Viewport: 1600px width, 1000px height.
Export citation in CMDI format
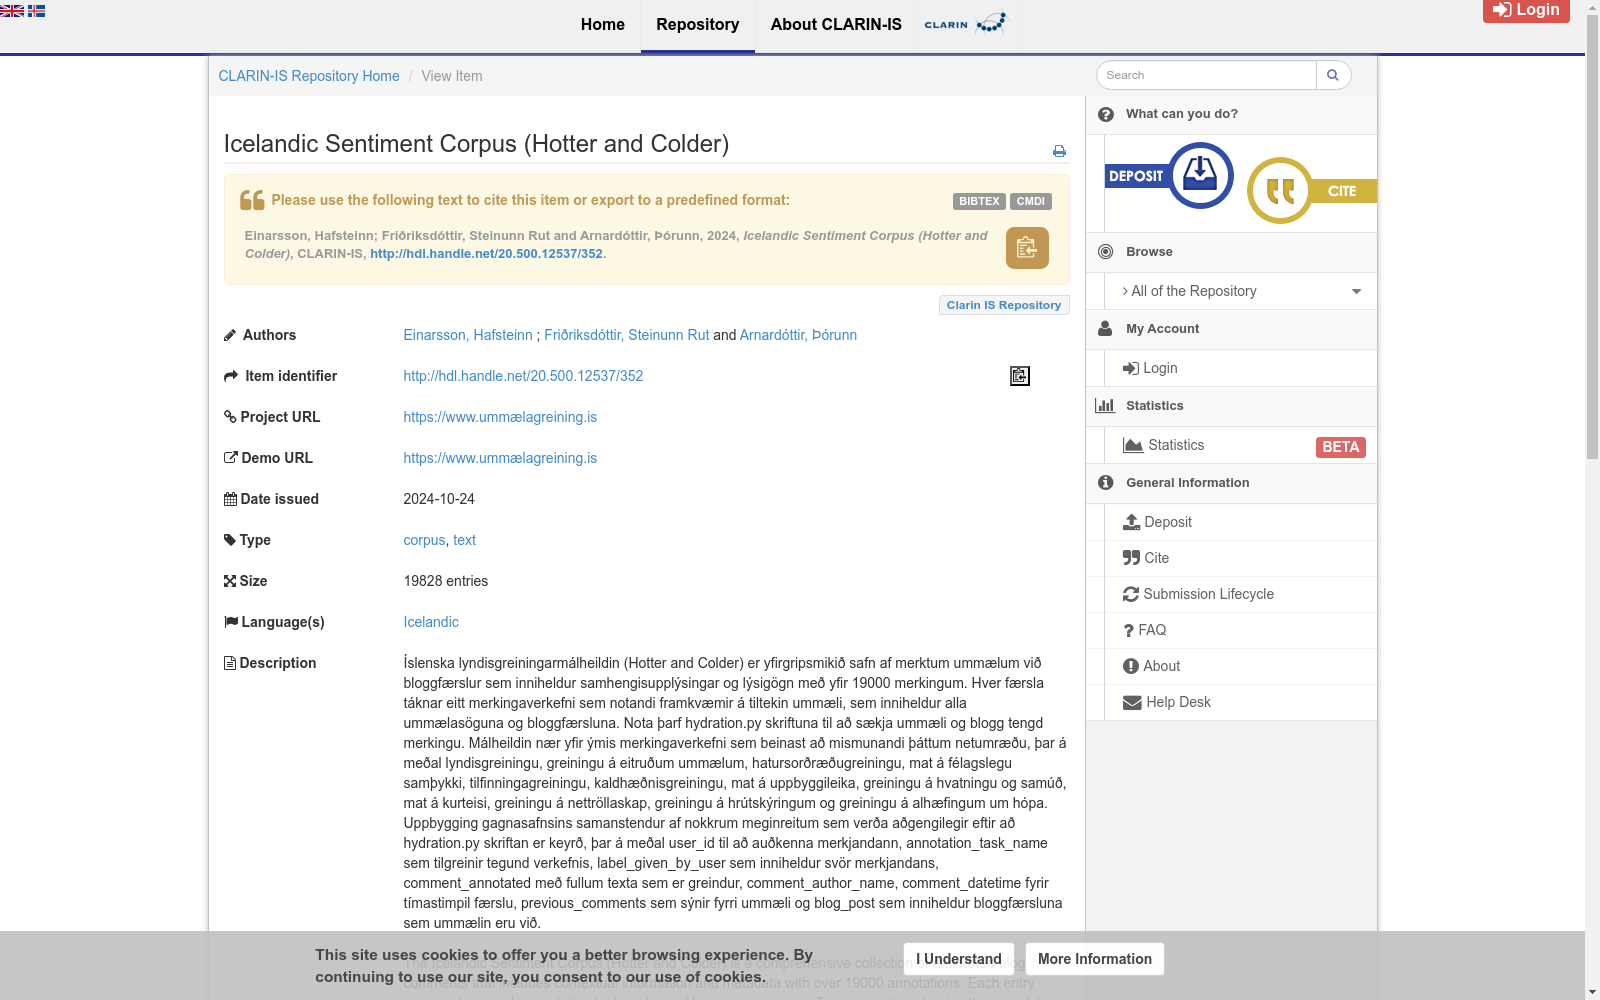click(1031, 201)
